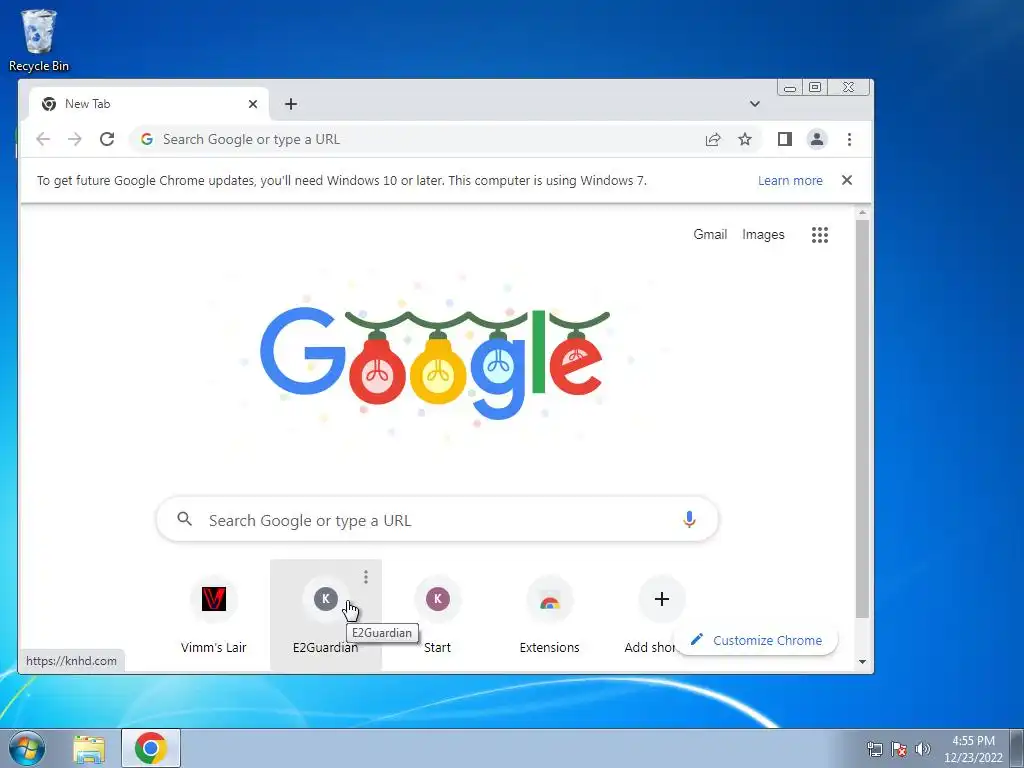Open the profile avatar menu
Screen dimensions: 1024x768
[x=817, y=139]
